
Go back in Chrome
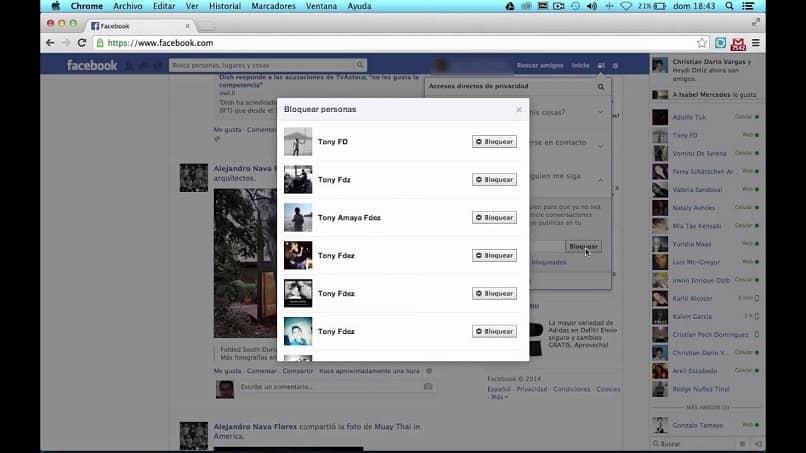coord(50,43)
